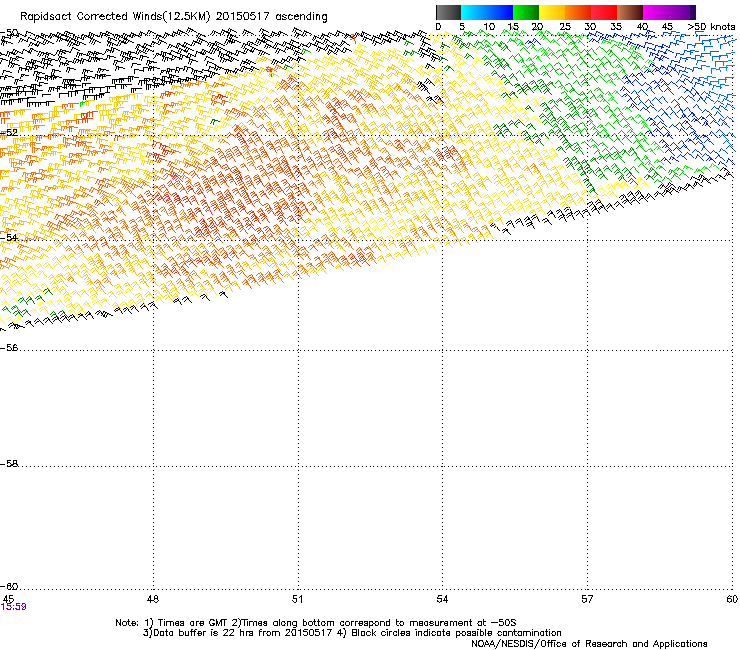Screen dimensions: 740x650
Task: Click the Rapidscat Corrected Winds title text
Action: coord(174,16)
